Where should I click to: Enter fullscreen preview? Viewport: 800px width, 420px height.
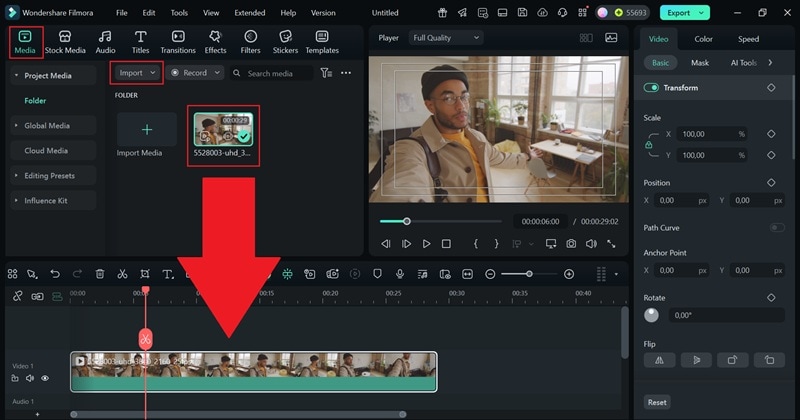(x=611, y=244)
